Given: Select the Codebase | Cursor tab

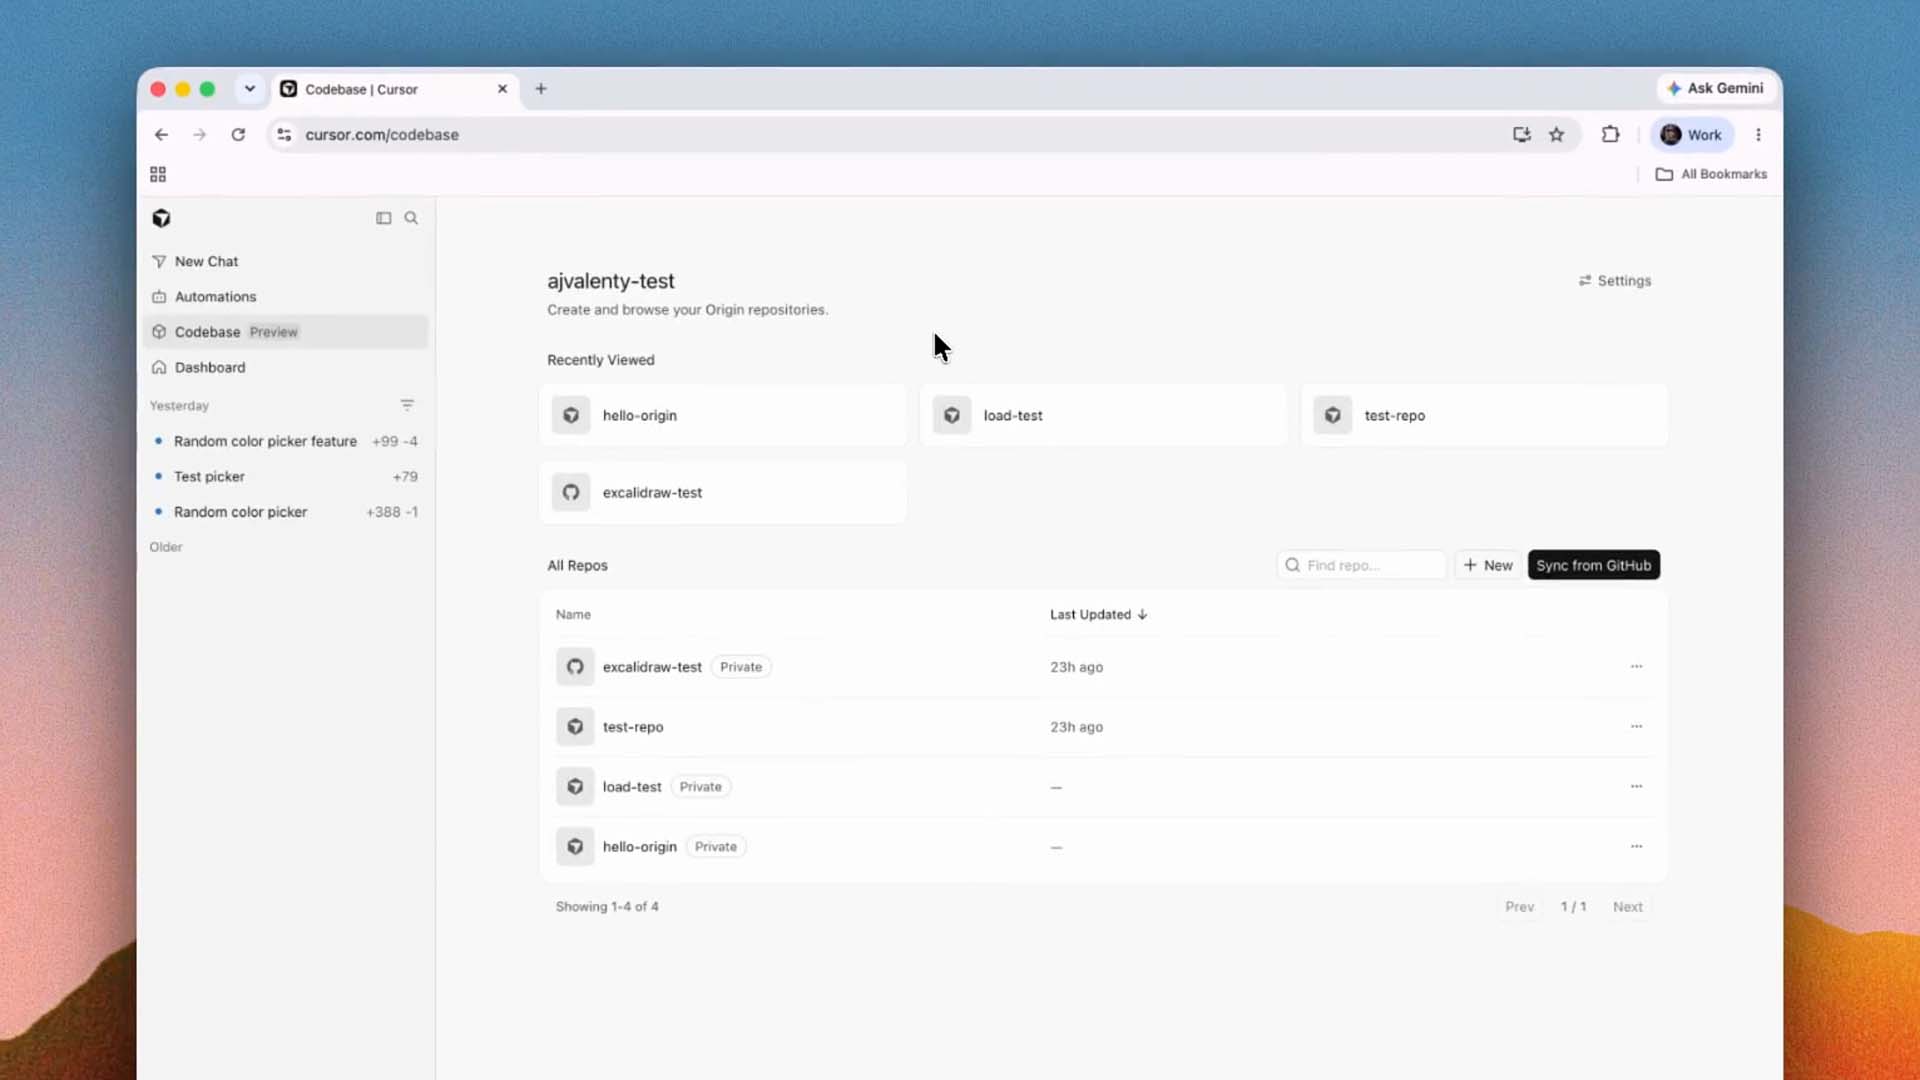Looking at the screenshot, I should 396,89.
